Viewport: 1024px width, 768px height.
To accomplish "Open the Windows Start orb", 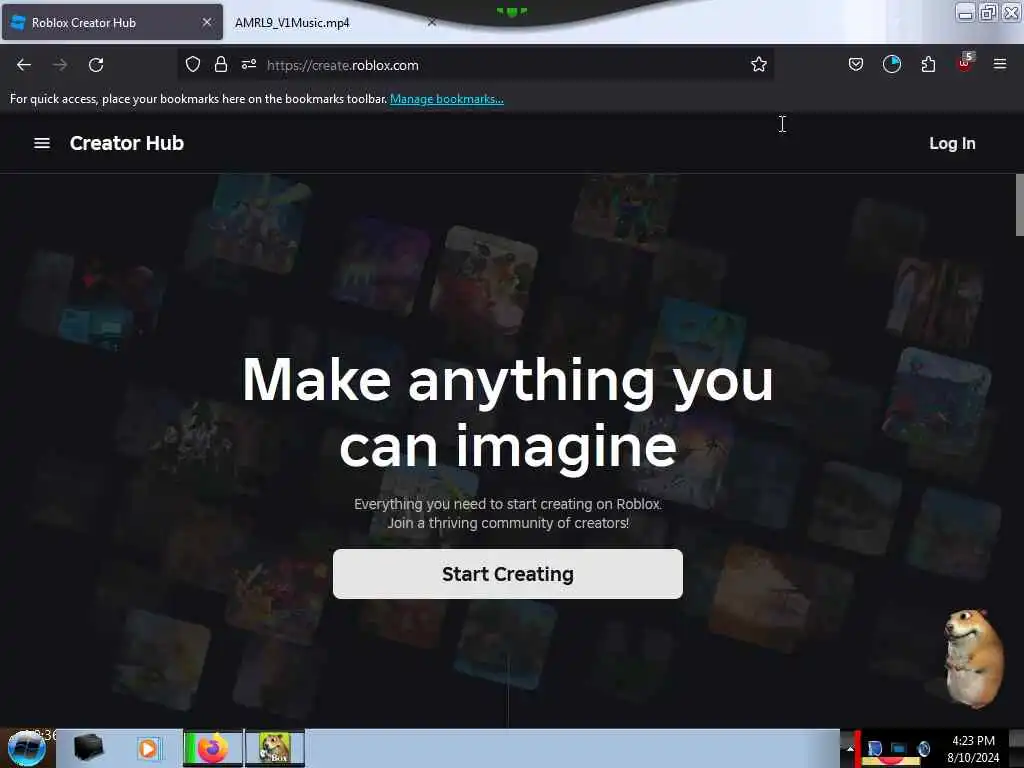I will point(26,749).
